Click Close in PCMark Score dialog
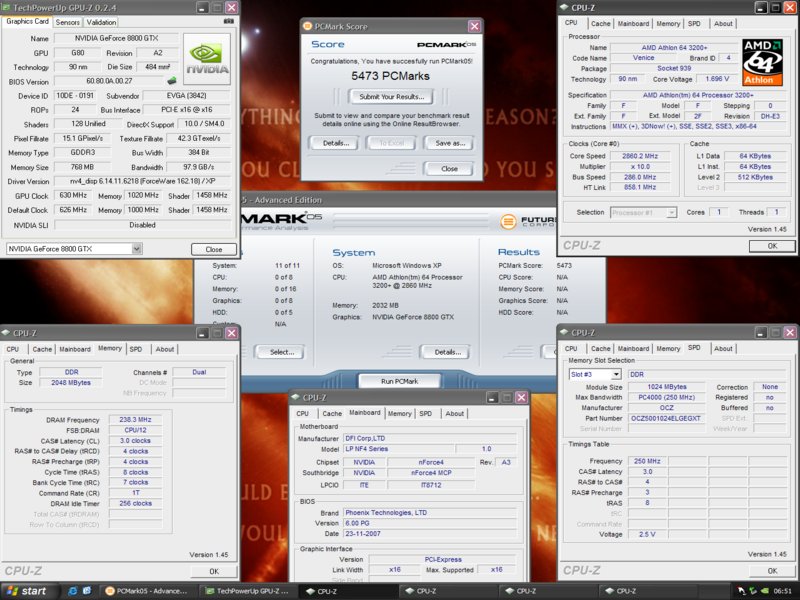Image resolution: width=800 pixels, height=600 pixels. [449, 168]
